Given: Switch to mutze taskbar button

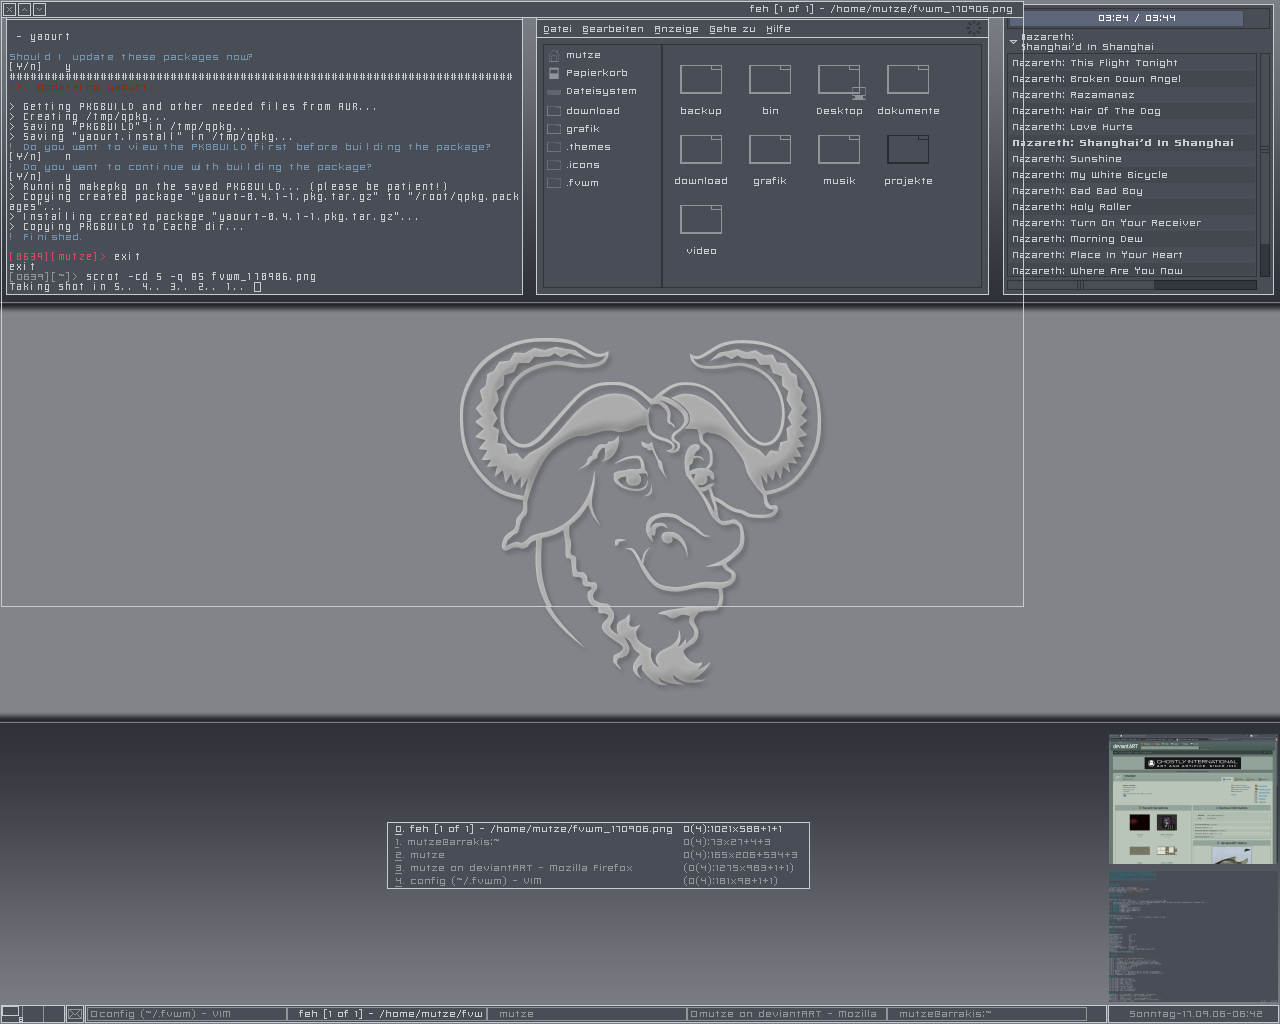Looking at the screenshot, I should coord(587,1014).
